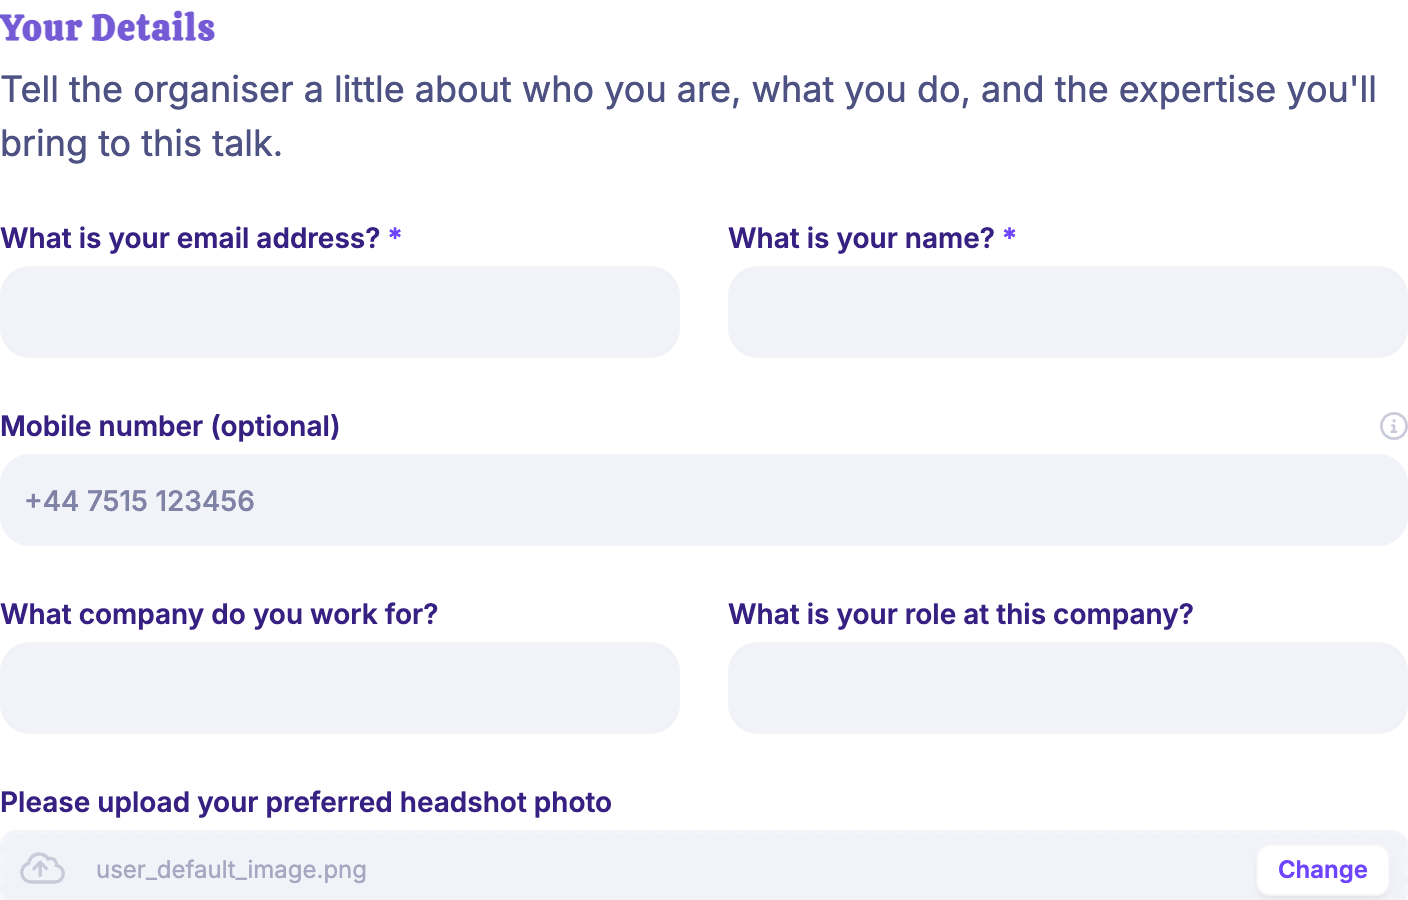Select the company name input field
Image resolution: width=1408 pixels, height=900 pixels.
tap(340, 688)
